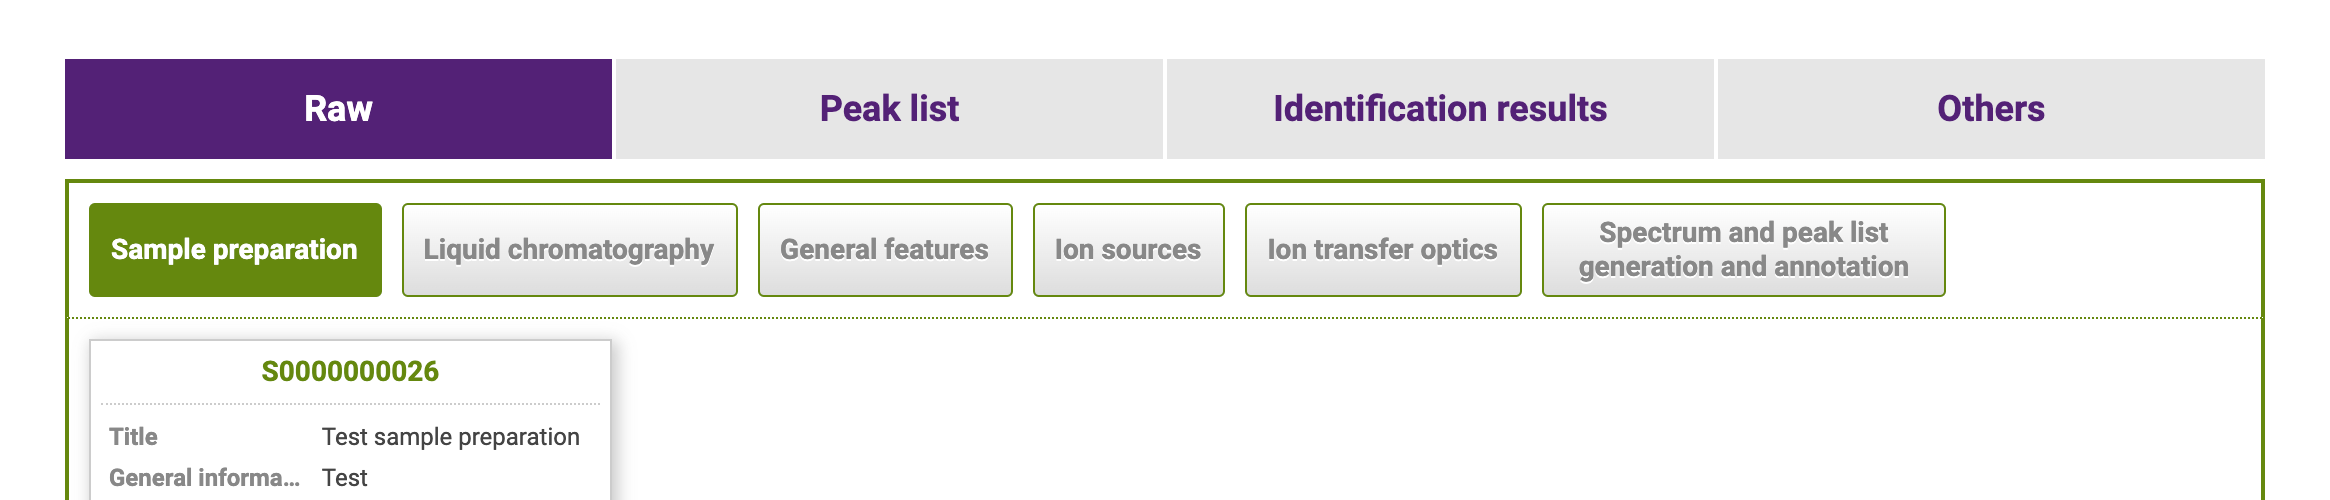Go to the Others tab

click(x=1990, y=109)
